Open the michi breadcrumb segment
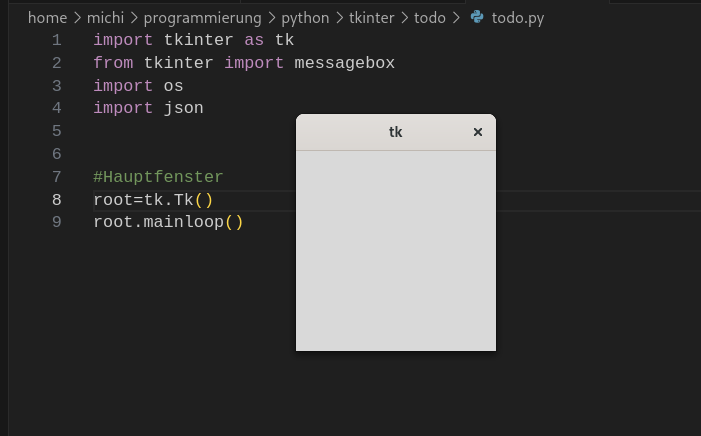 (105, 18)
